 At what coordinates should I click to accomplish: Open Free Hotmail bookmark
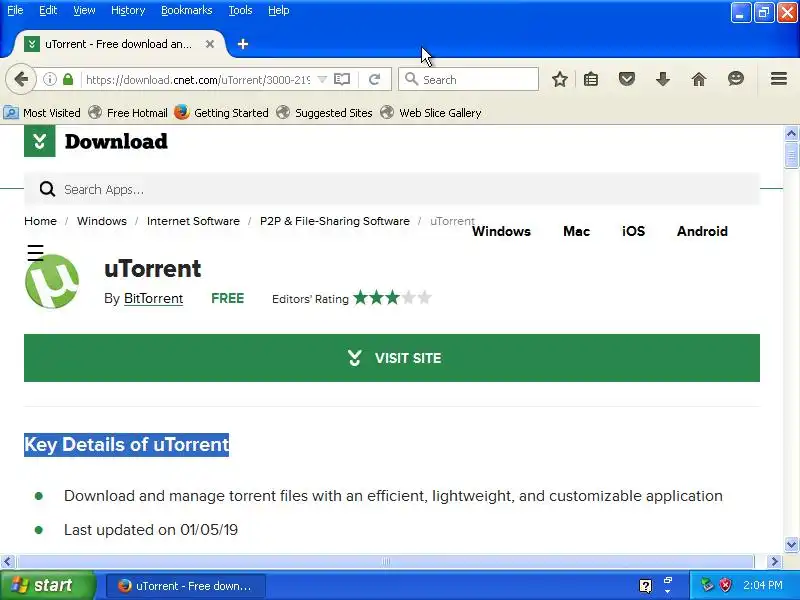[128, 113]
